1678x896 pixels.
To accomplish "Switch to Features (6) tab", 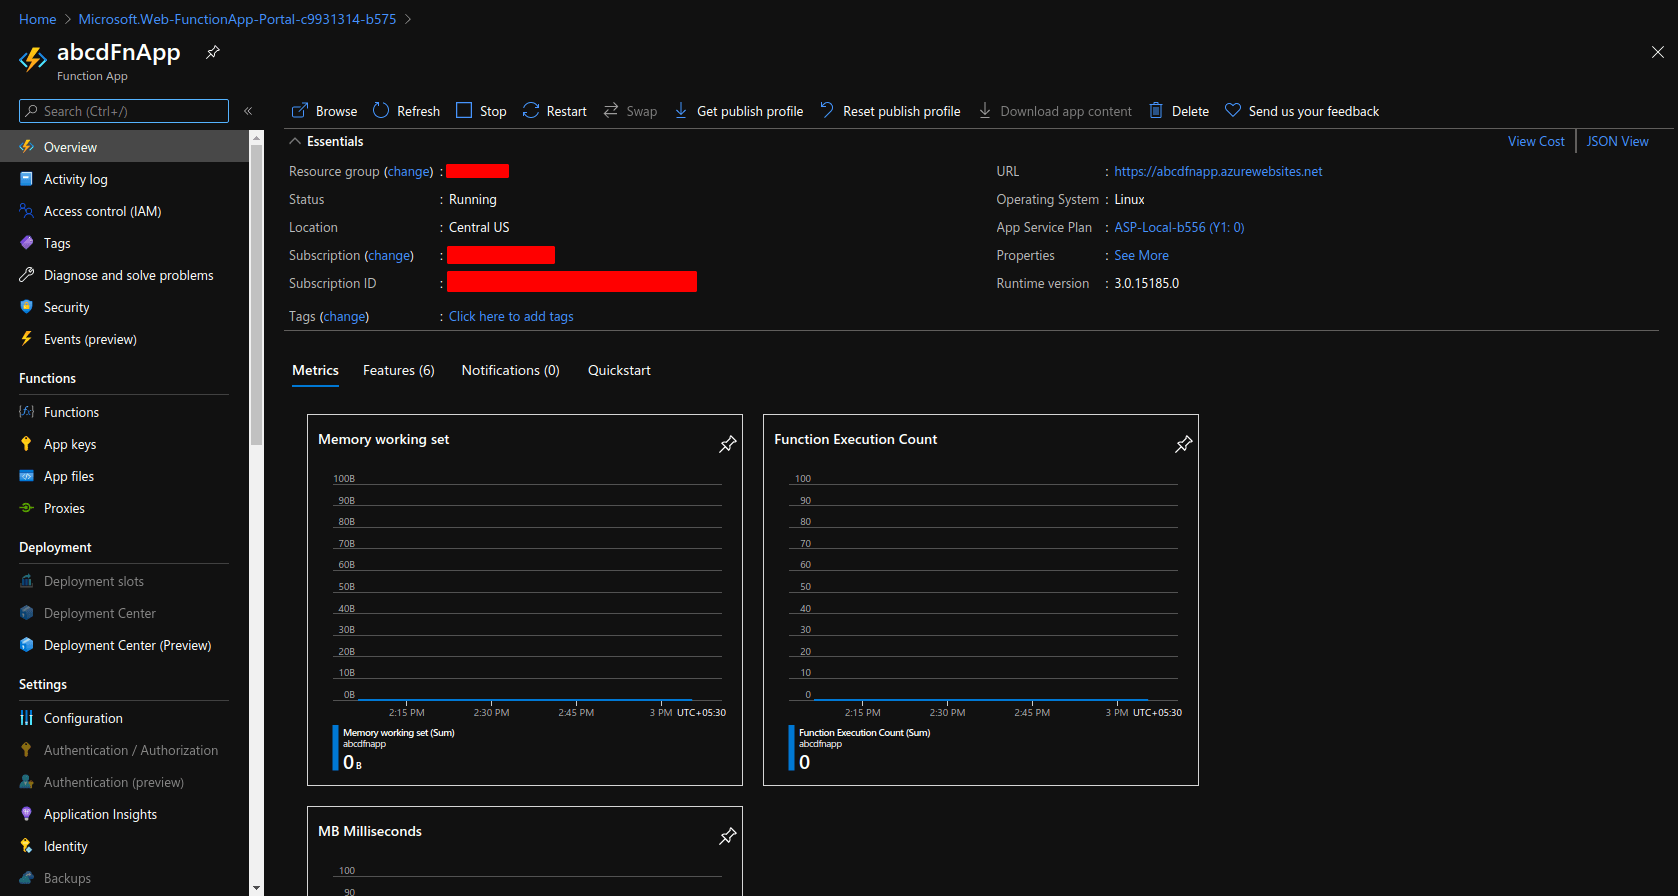I will click(398, 370).
